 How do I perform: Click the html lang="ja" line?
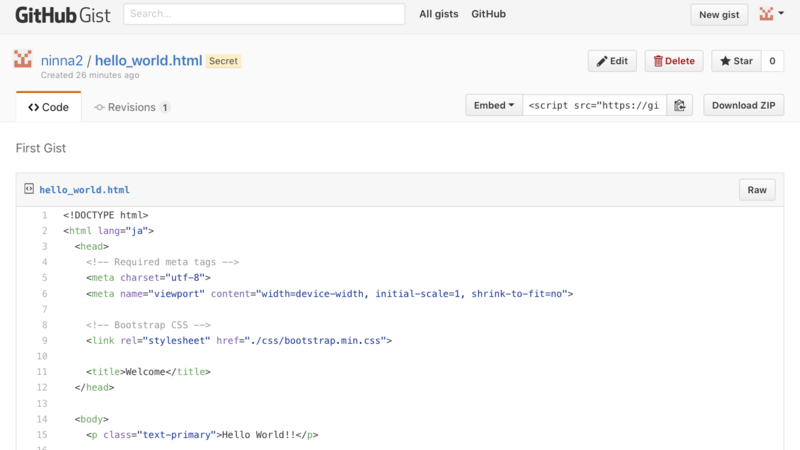[x=108, y=231]
